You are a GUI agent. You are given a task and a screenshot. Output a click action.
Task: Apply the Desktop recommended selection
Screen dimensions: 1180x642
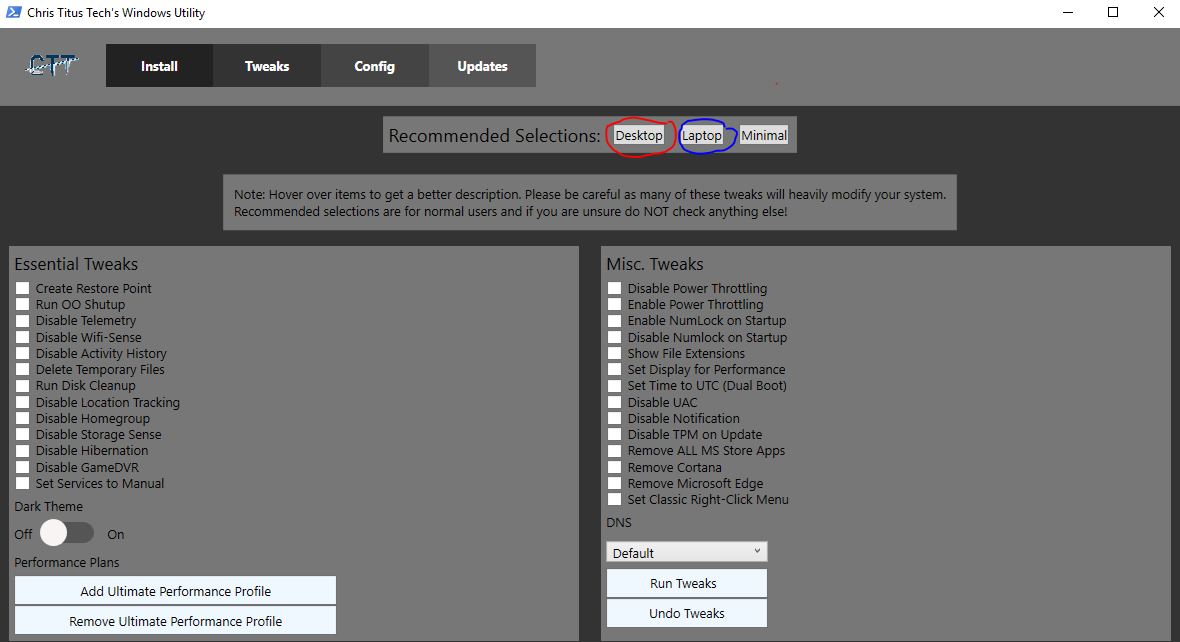639,135
